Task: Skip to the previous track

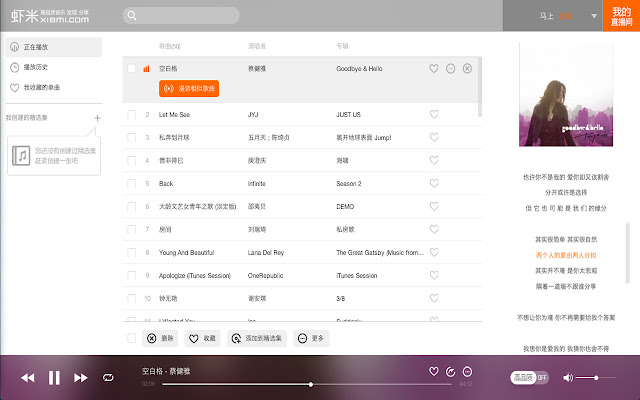Action: point(28,378)
